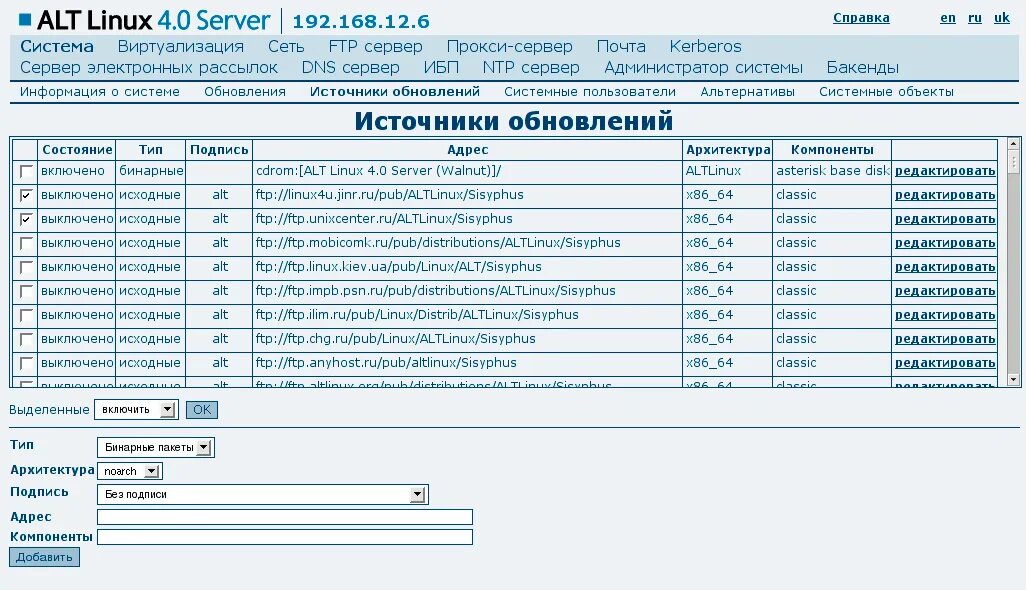The height and width of the screenshot is (590, 1026).
Task: Go to the Почта section
Action: tap(621, 46)
